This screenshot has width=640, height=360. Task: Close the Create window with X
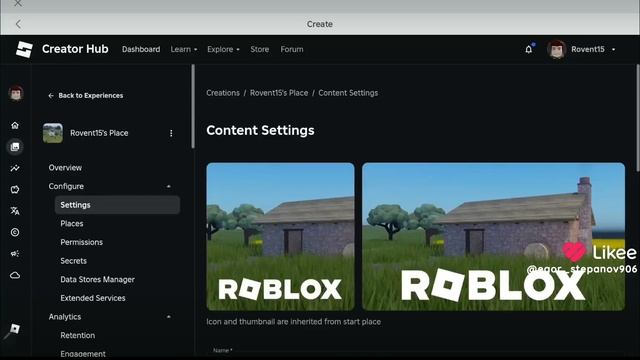(18, 3)
